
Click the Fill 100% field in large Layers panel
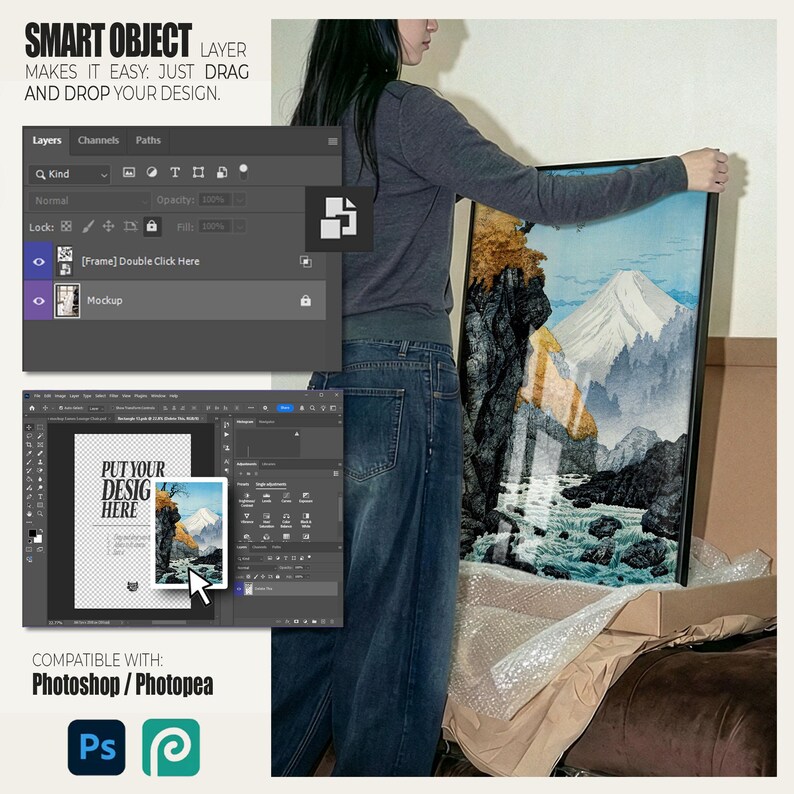tap(215, 226)
